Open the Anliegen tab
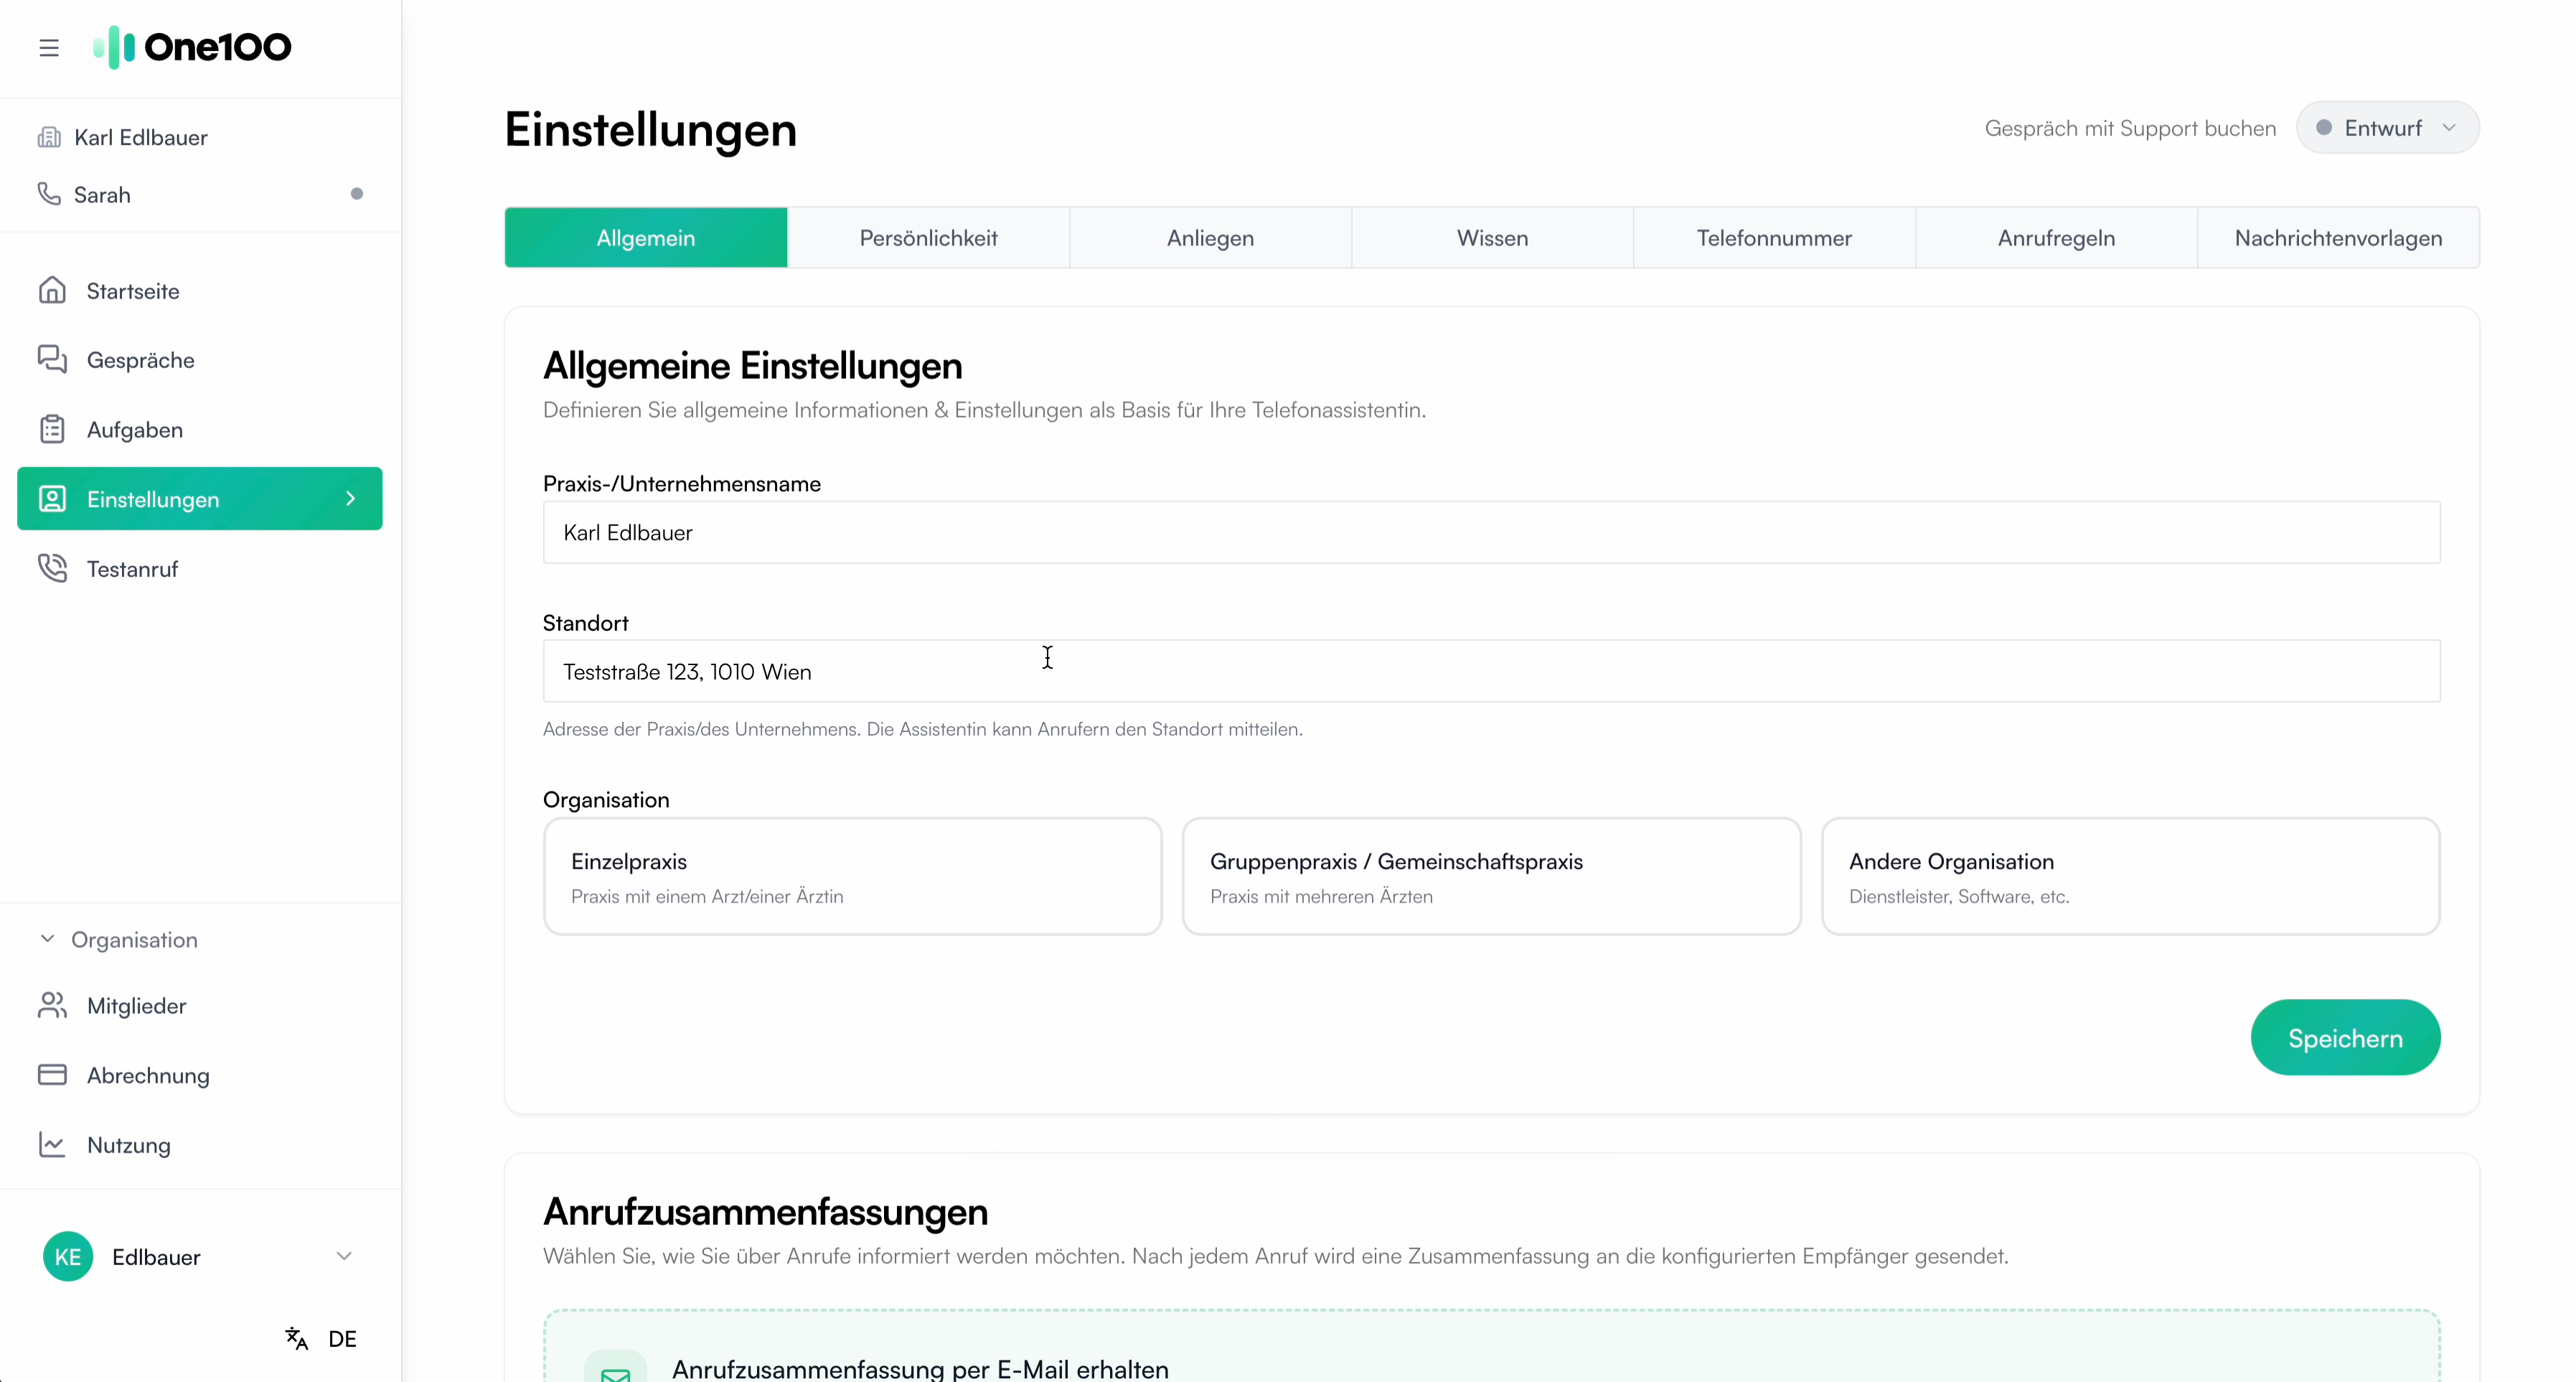The height and width of the screenshot is (1382, 2576). [1210, 238]
